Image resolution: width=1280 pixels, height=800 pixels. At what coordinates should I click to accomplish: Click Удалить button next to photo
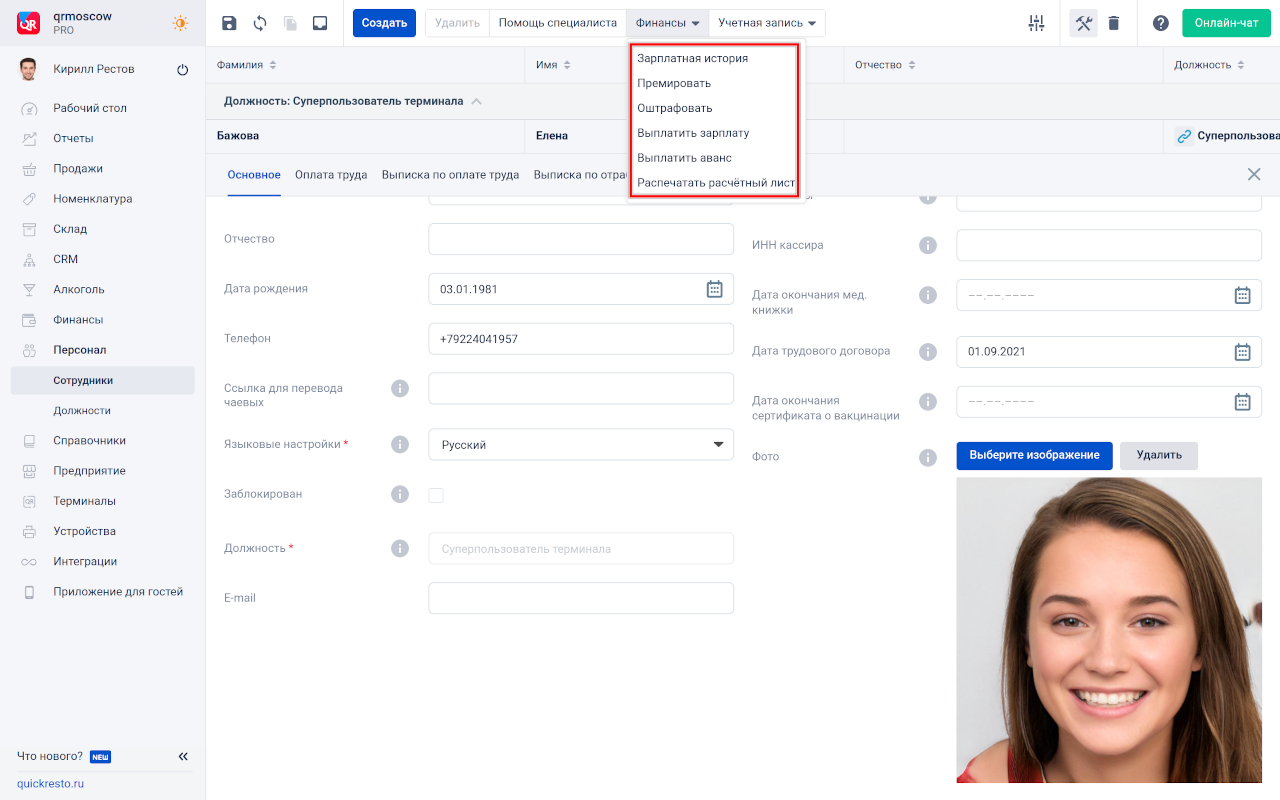click(x=1159, y=455)
